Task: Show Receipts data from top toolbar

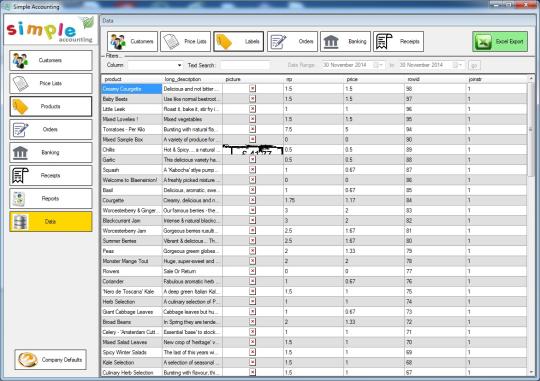Action: click(x=398, y=41)
